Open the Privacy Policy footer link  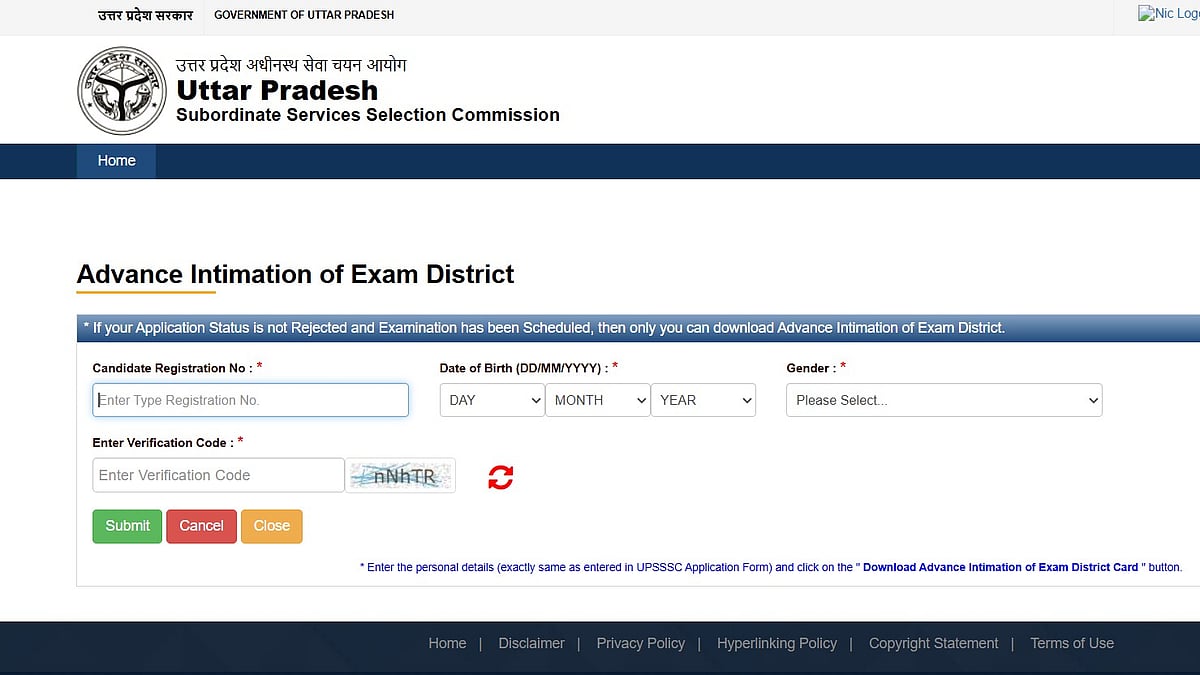pyautogui.click(x=640, y=643)
